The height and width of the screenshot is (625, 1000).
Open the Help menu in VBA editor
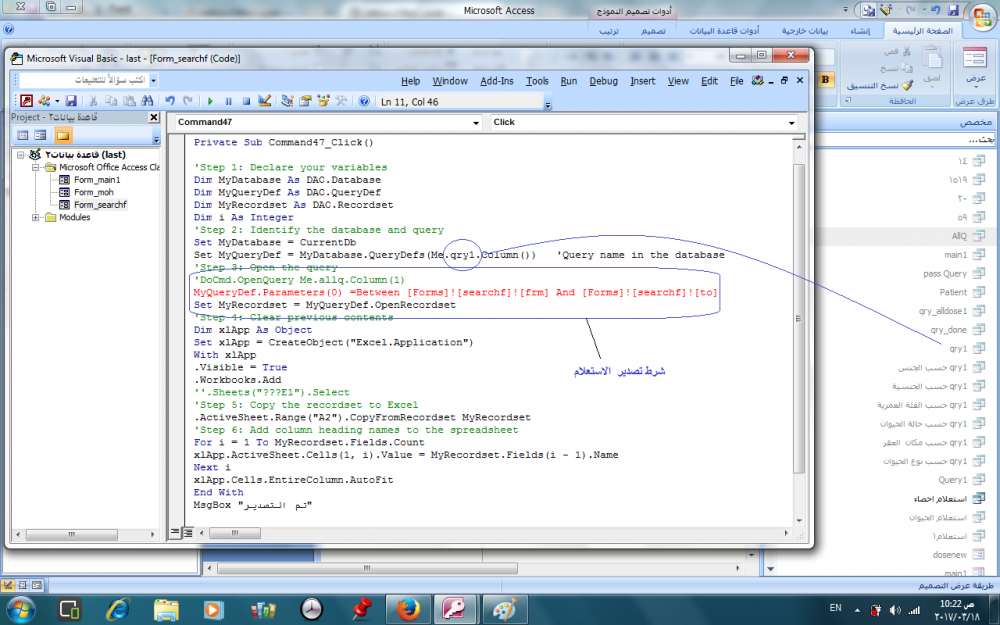click(410, 81)
